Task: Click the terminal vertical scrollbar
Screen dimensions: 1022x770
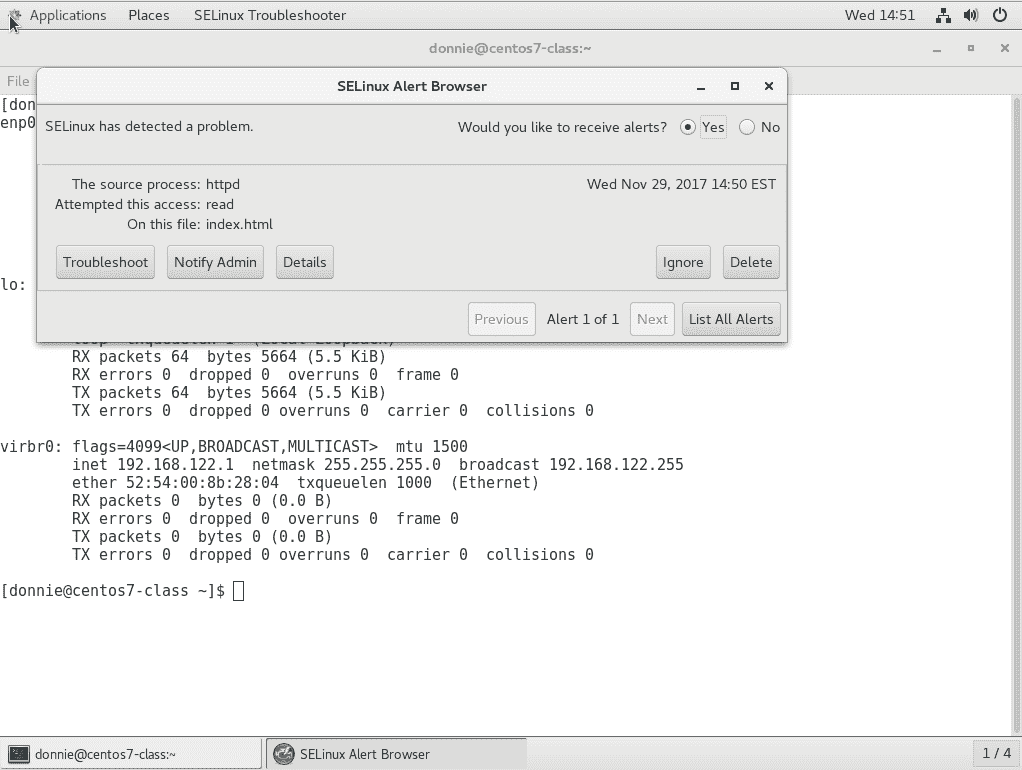Action: 1017,414
